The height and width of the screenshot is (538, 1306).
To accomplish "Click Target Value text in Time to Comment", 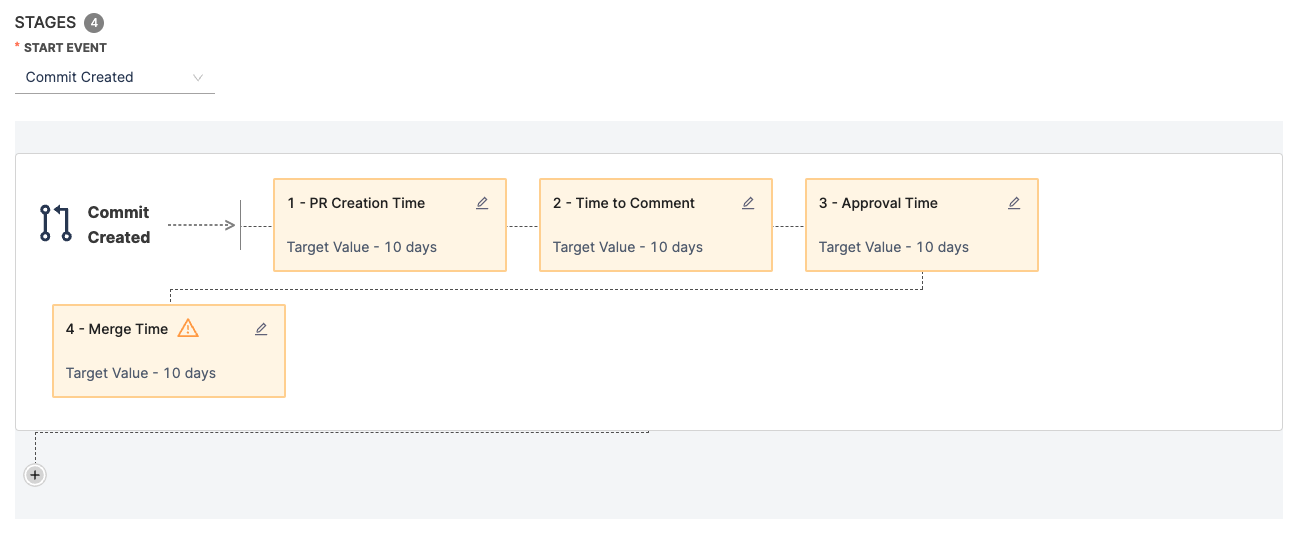I will pyautogui.click(x=627, y=247).
